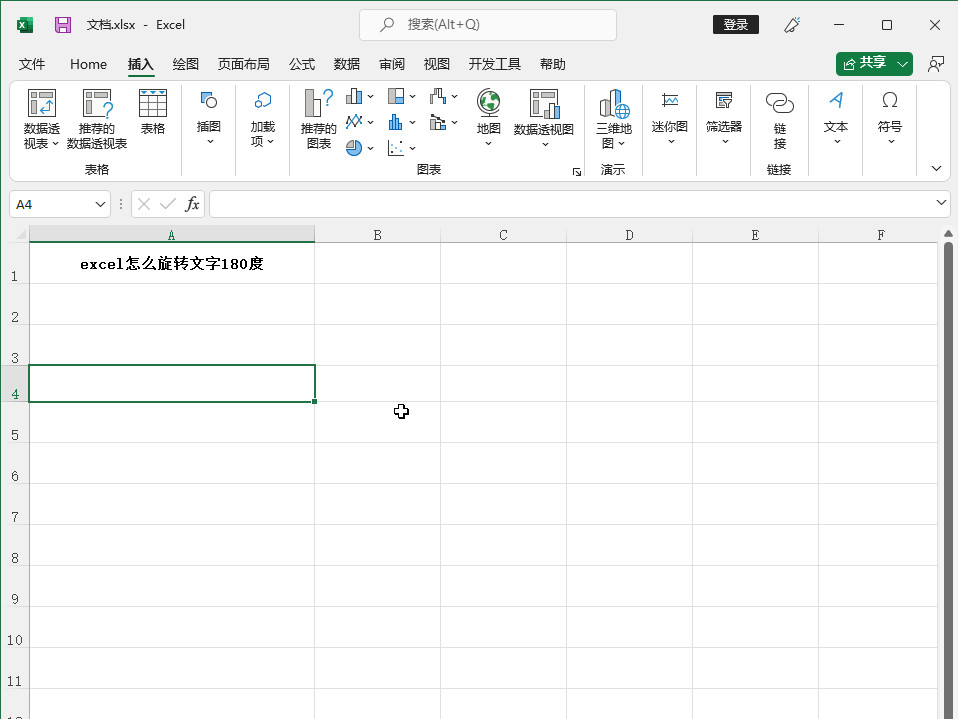Viewport: 958px width, 719px height.
Task: Click the vertical scrollbar up arrow
Action: point(948,234)
